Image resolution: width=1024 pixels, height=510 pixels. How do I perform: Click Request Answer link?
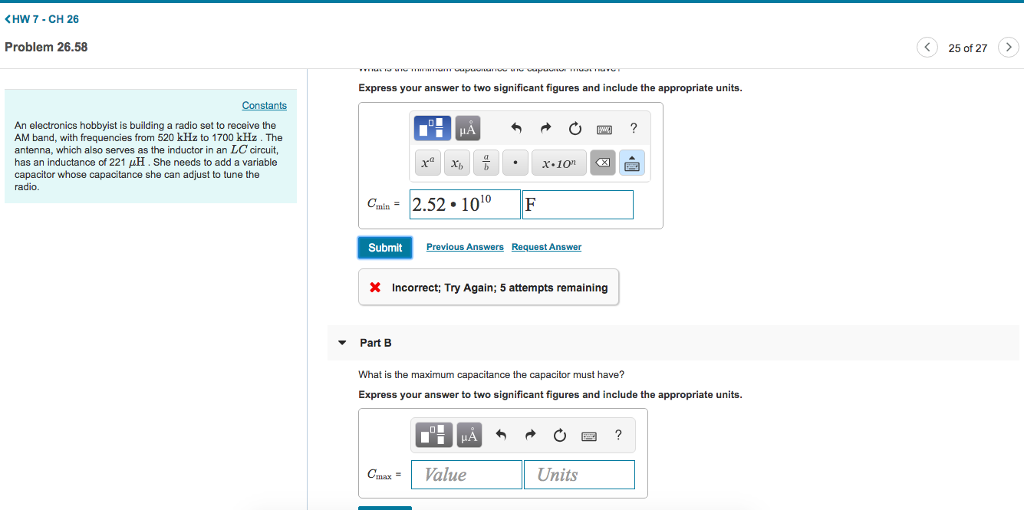tap(547, 247)
